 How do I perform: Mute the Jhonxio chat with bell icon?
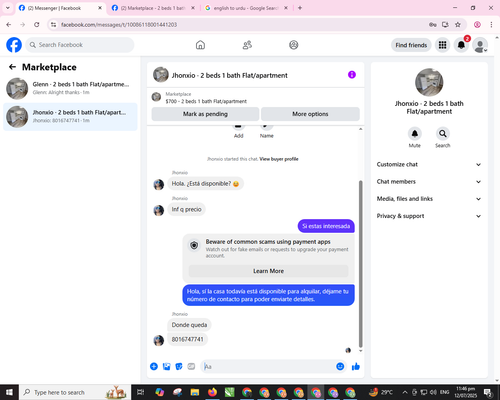click(x=415, y=134)
